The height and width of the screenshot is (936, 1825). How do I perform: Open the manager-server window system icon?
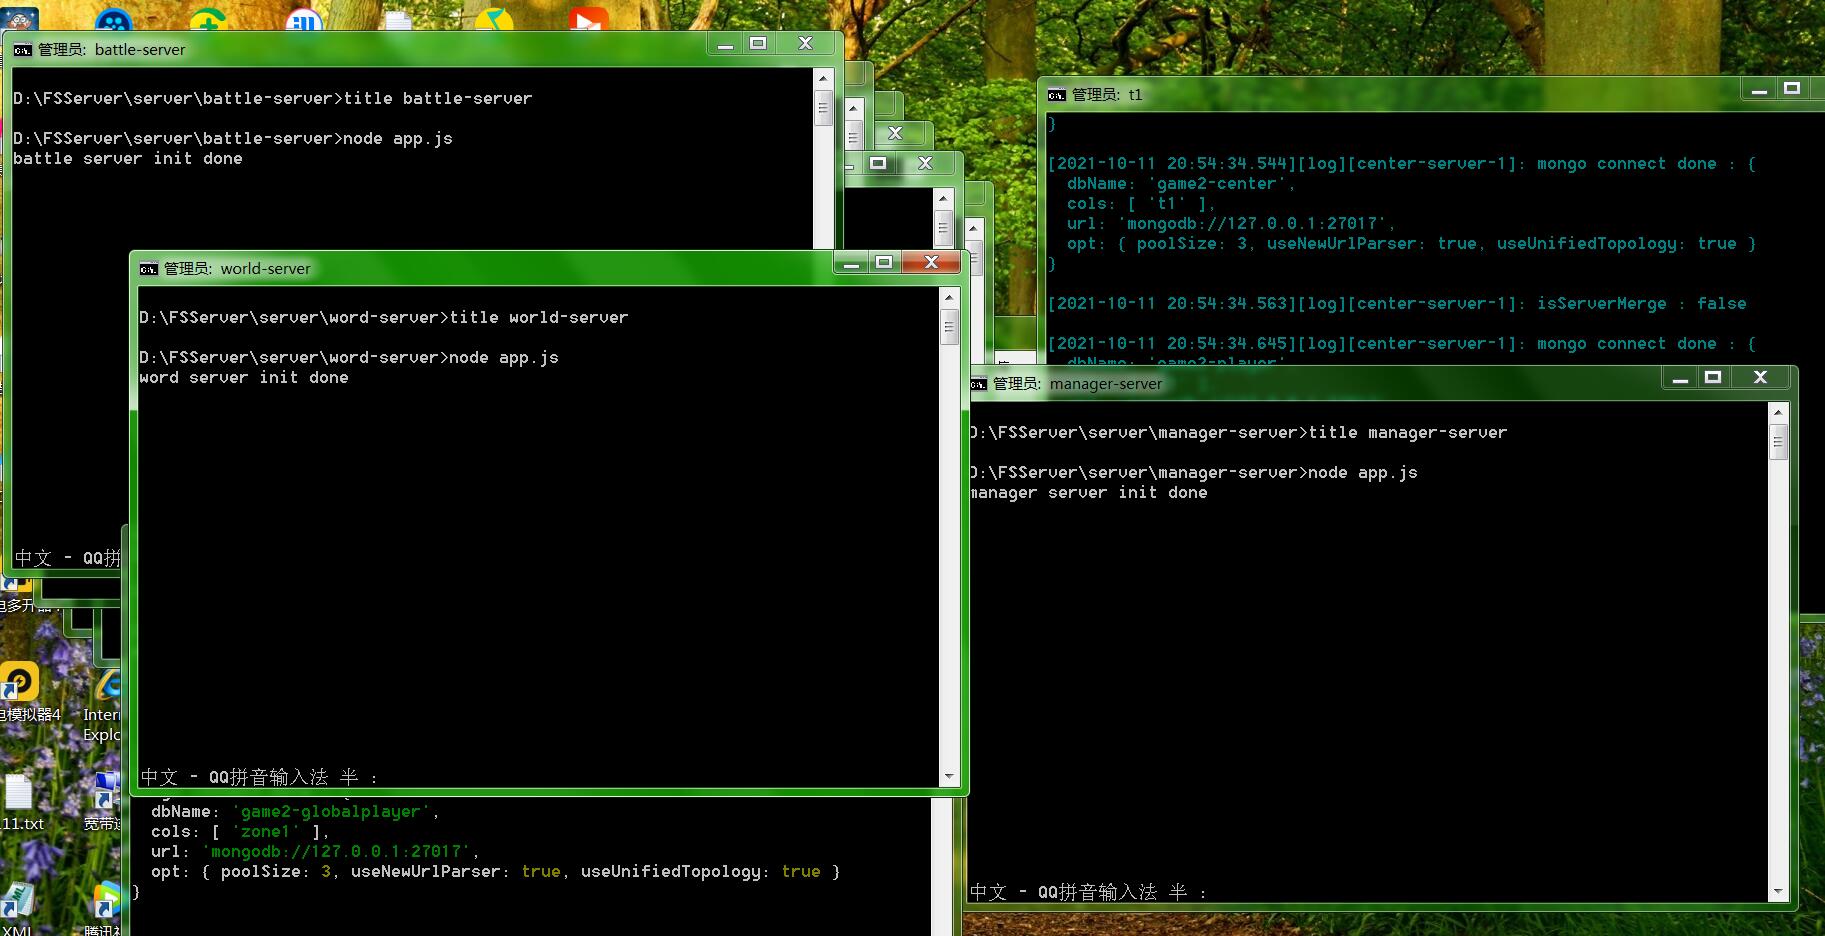978,384
